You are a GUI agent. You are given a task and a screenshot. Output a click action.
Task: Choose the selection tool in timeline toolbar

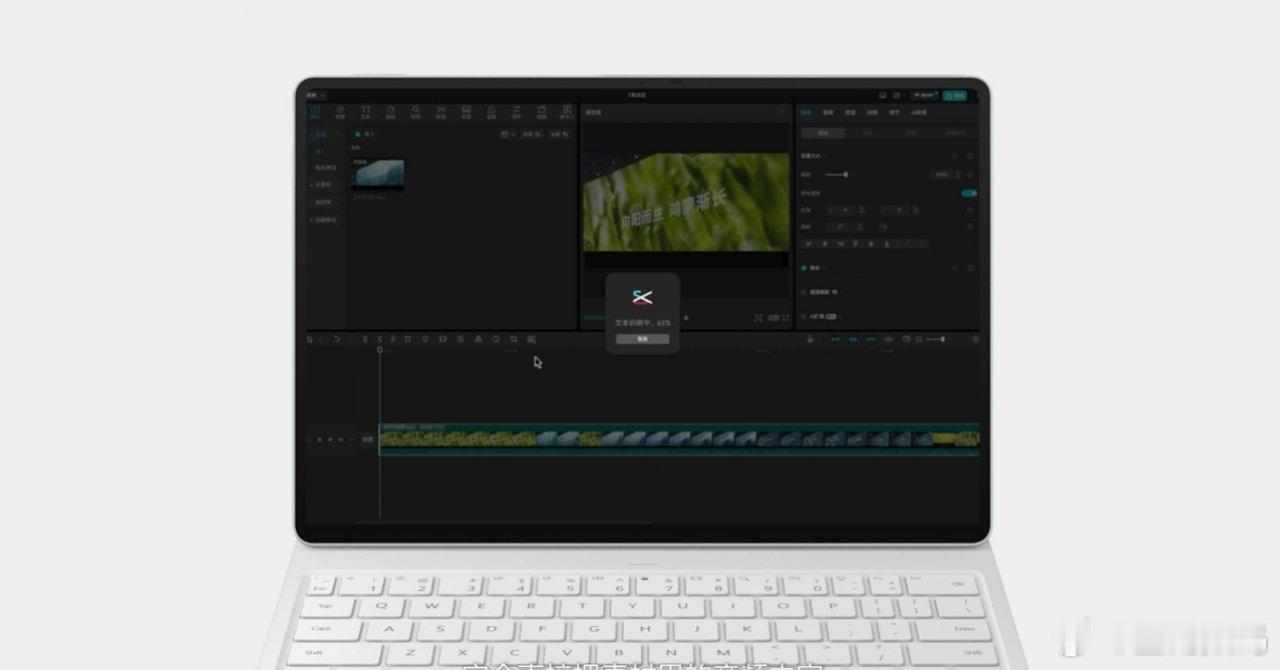click(x=311, y=339)
